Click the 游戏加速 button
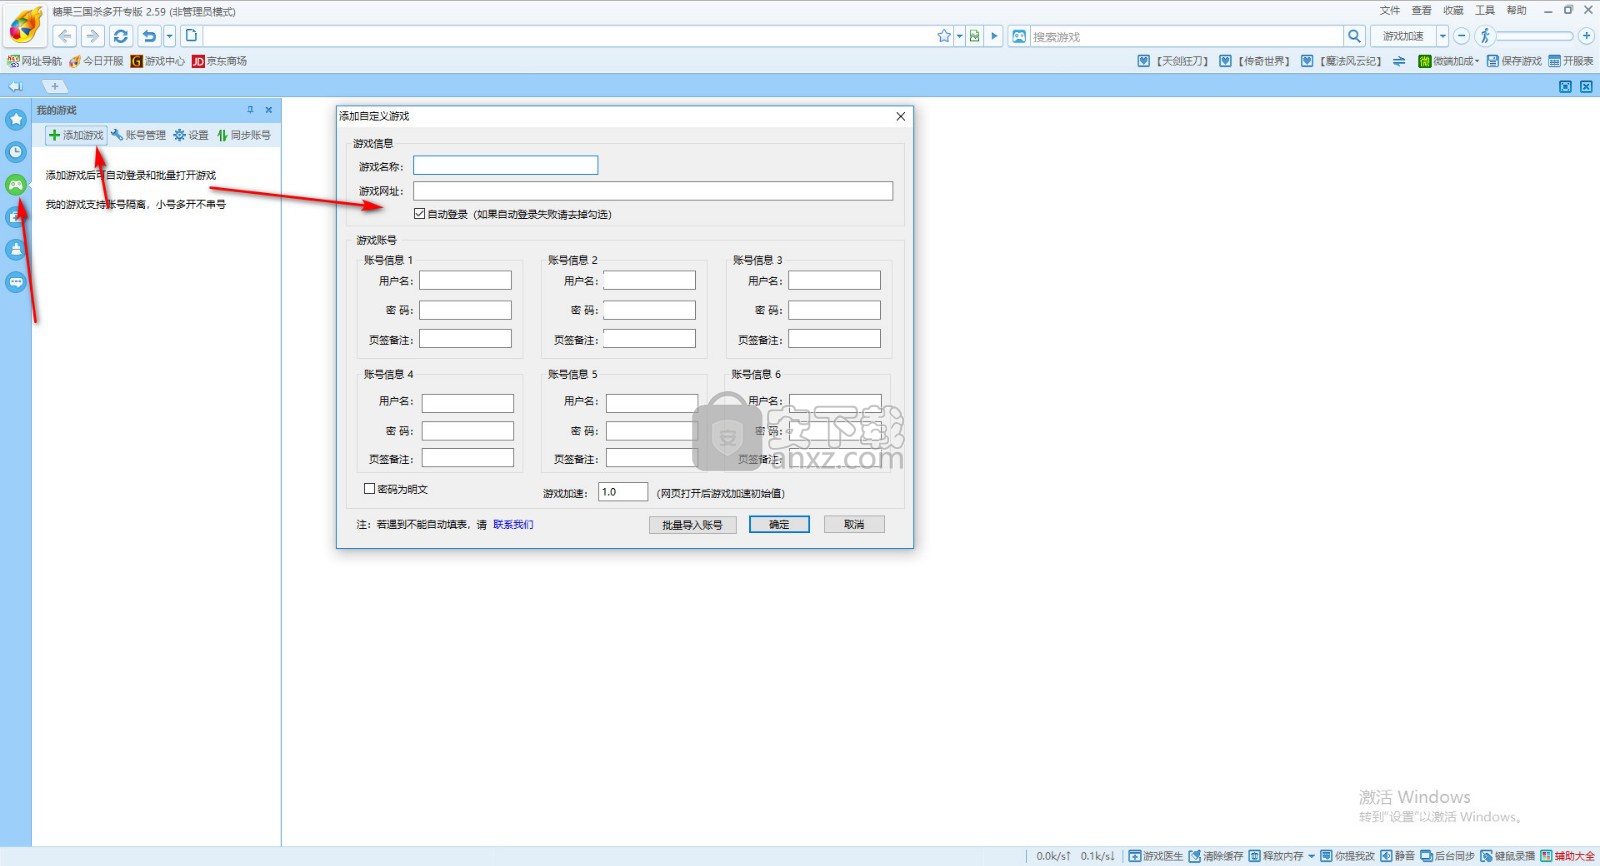 1403,36
